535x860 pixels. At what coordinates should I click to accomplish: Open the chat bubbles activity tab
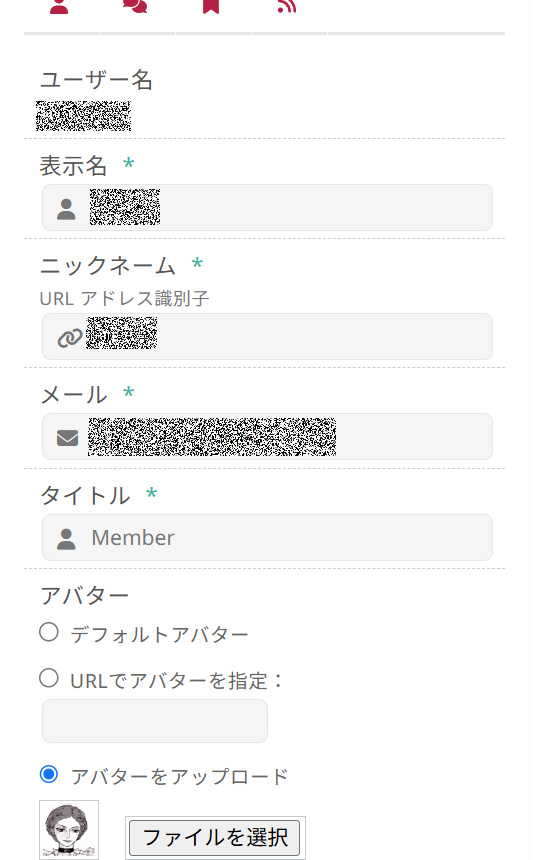point(135,6)
